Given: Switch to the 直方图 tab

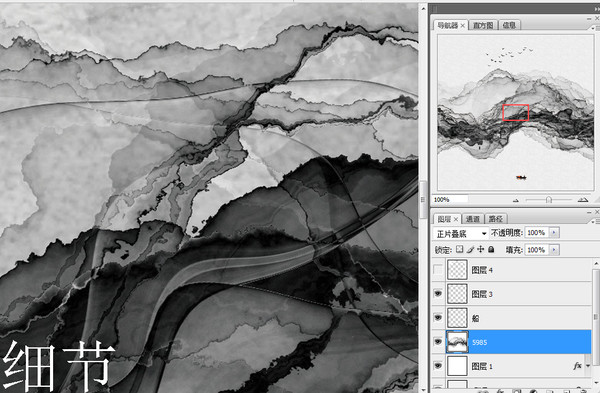Looking at the screenshot, I should pyautogui.click(x=483, y=25).
